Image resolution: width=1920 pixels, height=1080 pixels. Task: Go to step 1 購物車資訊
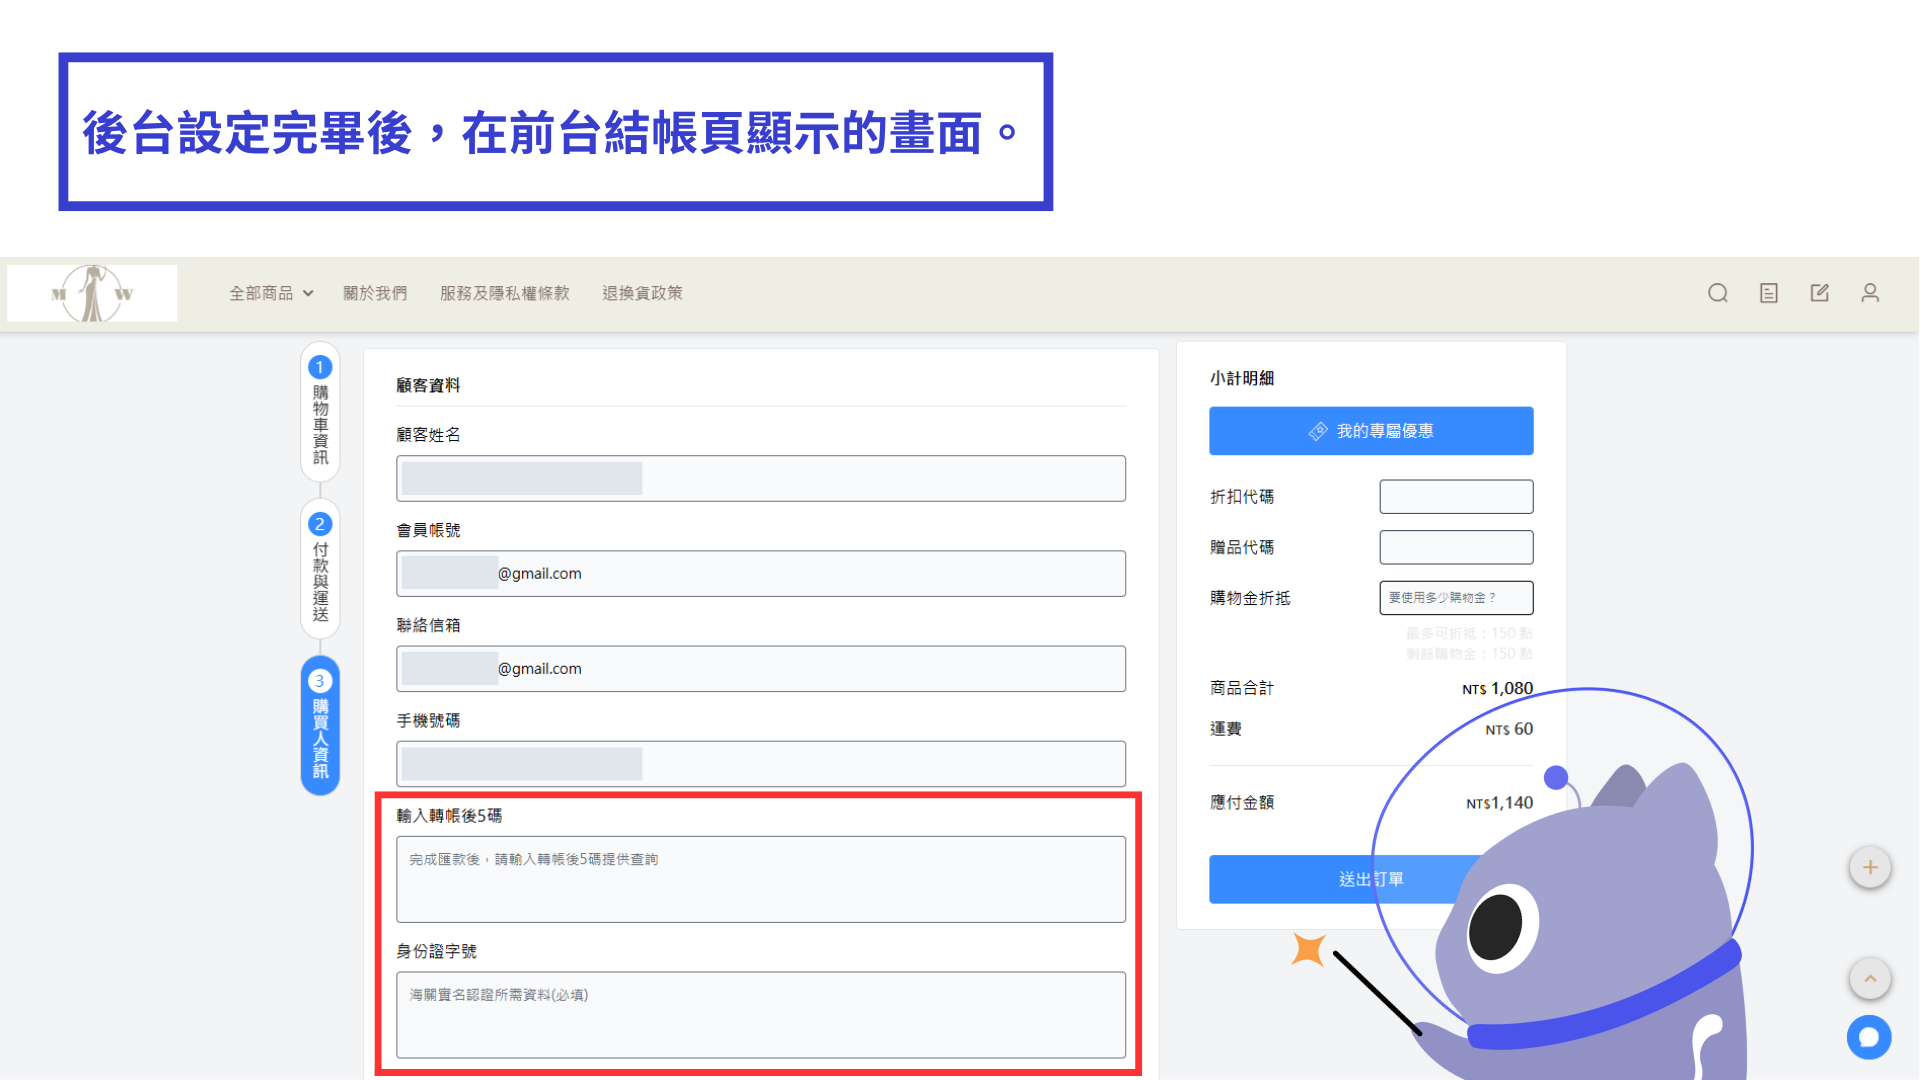click(x=320, y=412)
